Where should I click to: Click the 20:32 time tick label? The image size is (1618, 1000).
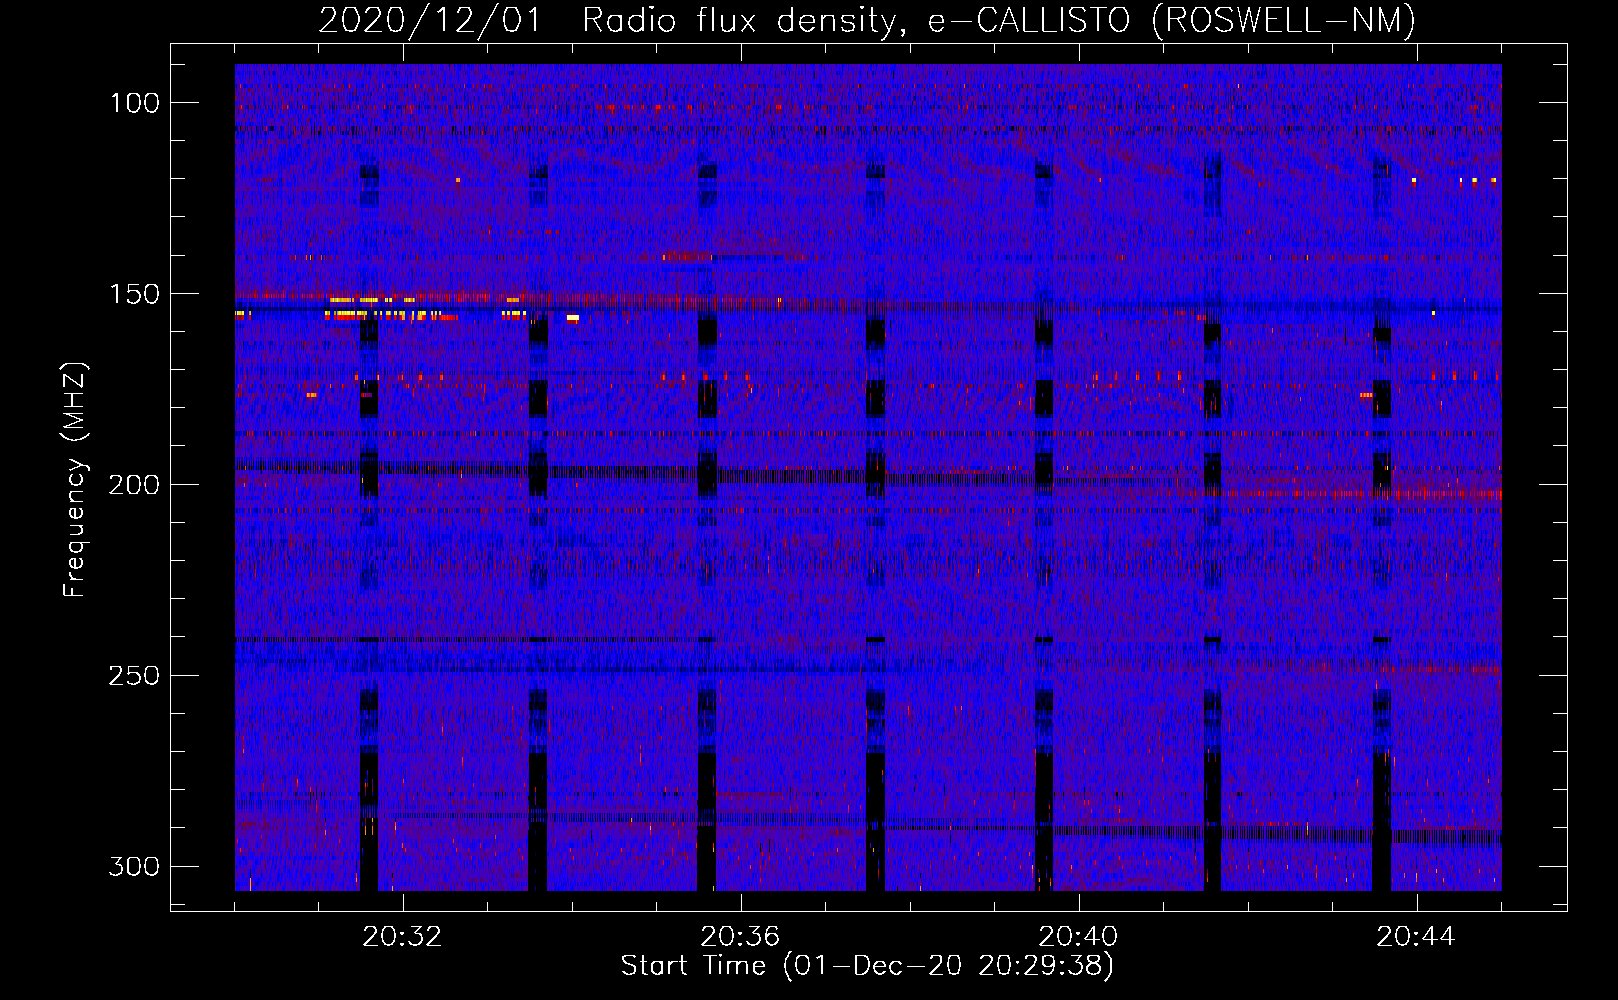tap(402, 937)
